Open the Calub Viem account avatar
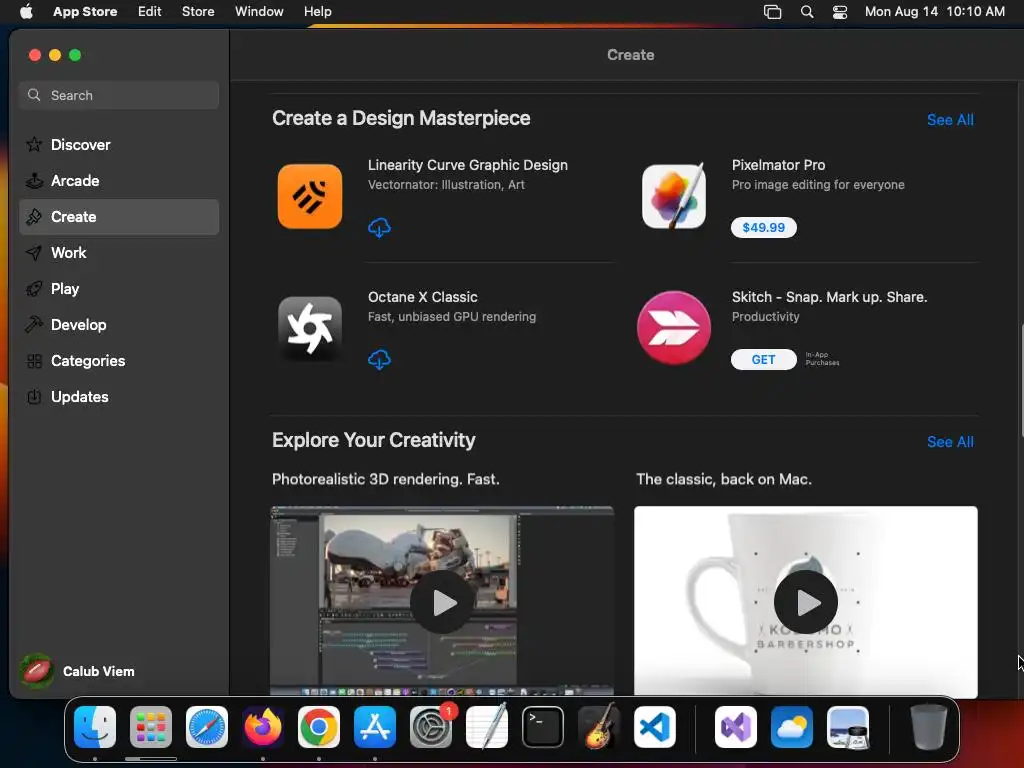Image resolution: width=1024 pixels, height=768 pixels. (37, 671)
